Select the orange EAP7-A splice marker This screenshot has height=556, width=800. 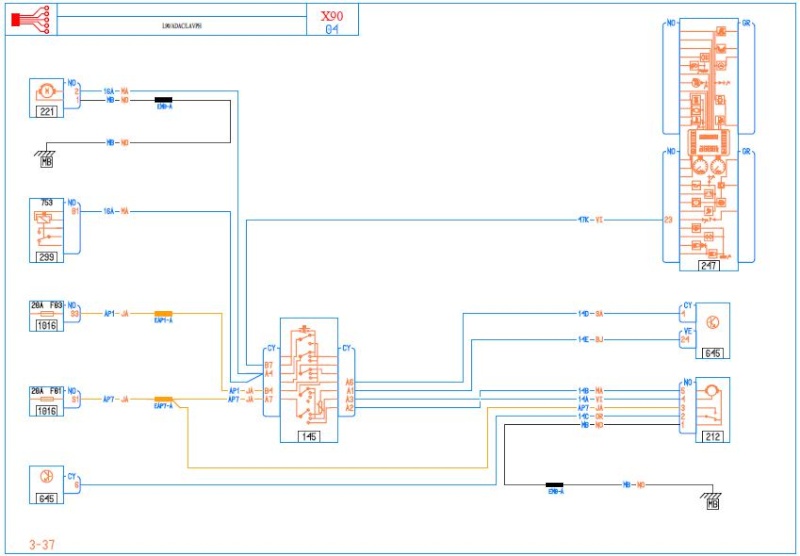tap(163, 399)
